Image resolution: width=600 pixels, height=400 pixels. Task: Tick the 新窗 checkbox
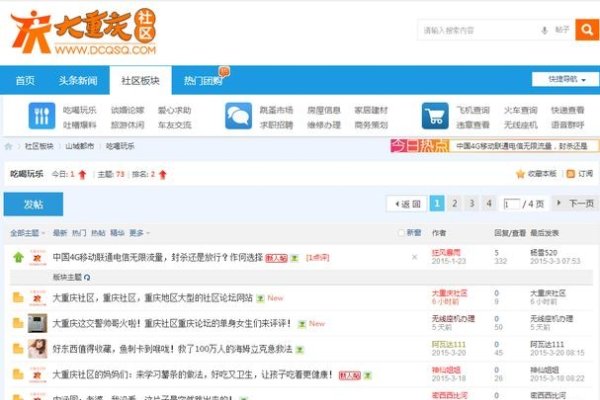pos(401,233)
